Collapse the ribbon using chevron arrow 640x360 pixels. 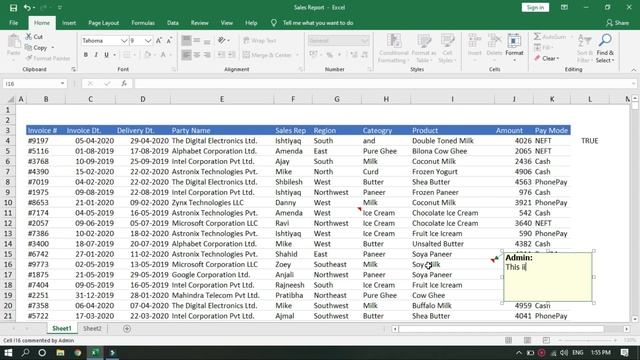coord(633,70)
